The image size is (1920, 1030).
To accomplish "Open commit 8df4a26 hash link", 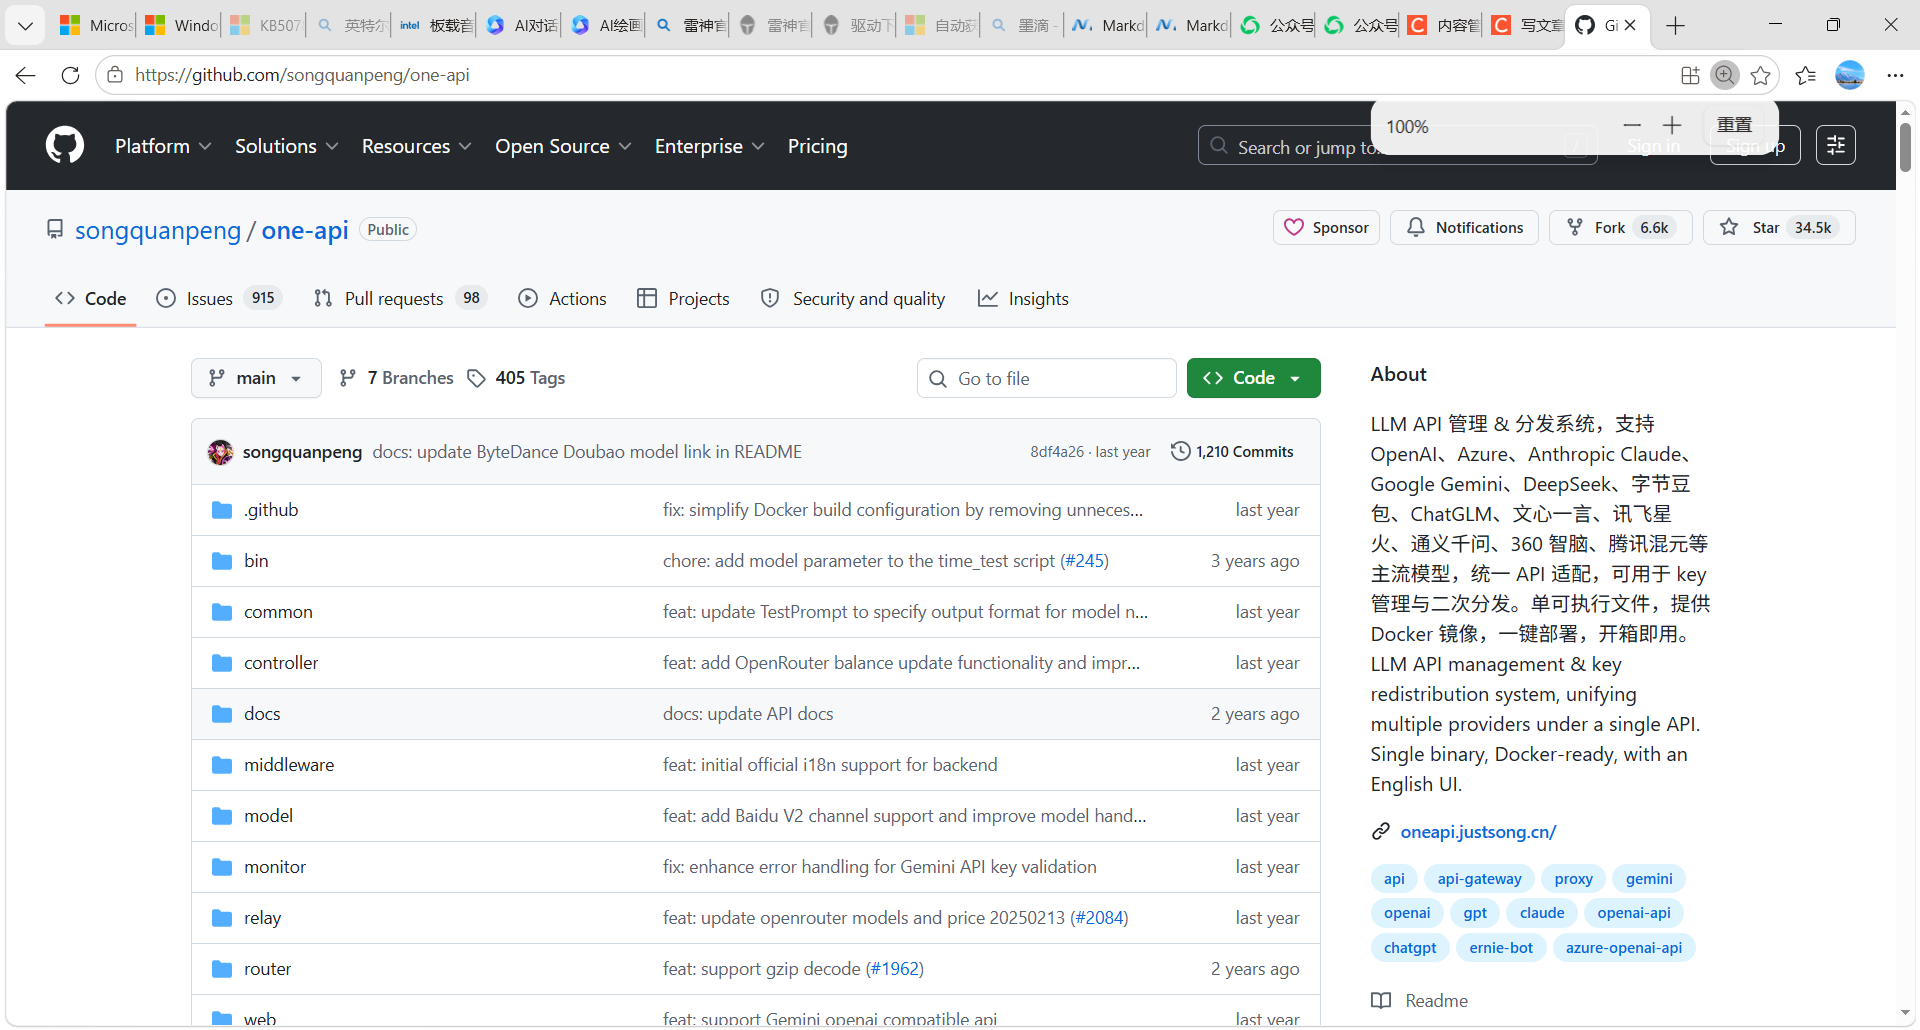I will [x=1057, y=452].
